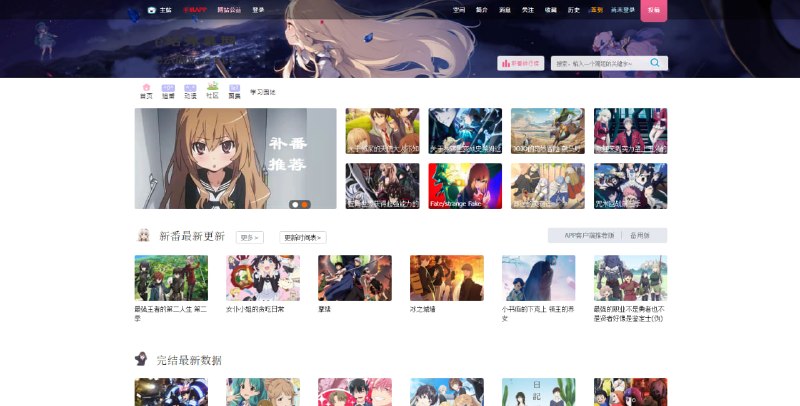Open the 学习园地 category link

[x=263, y=92]
